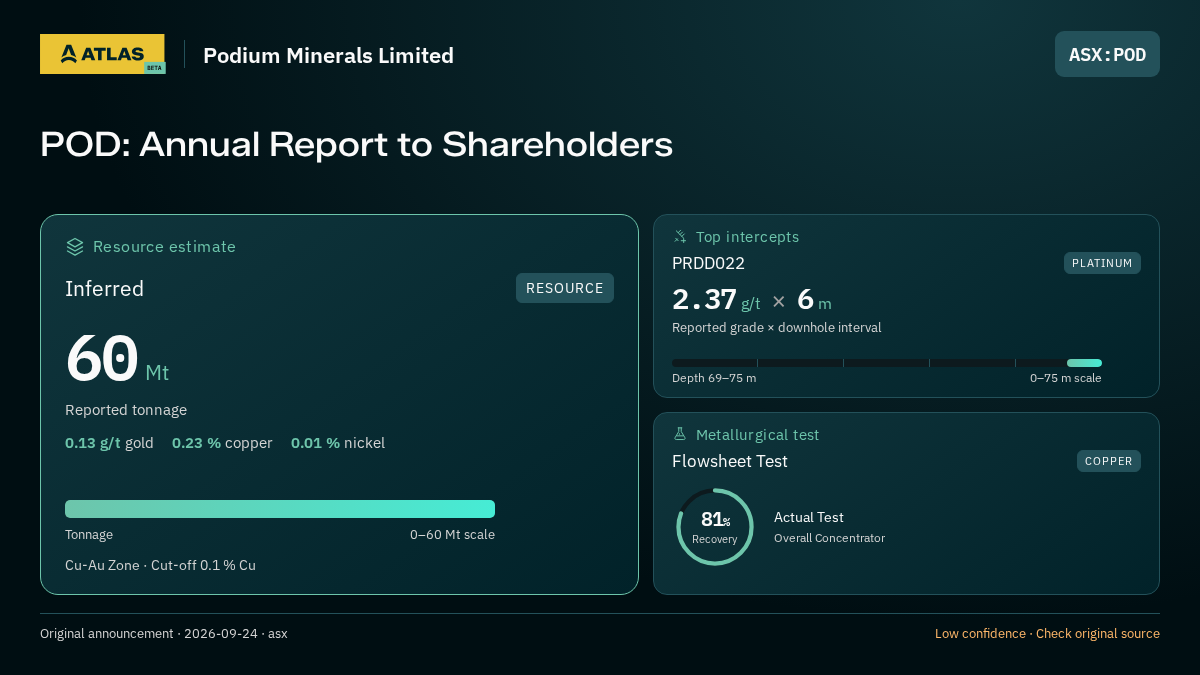
Task: Click the Cu-Au Zone cut-off note
Action: coord(160,565)
